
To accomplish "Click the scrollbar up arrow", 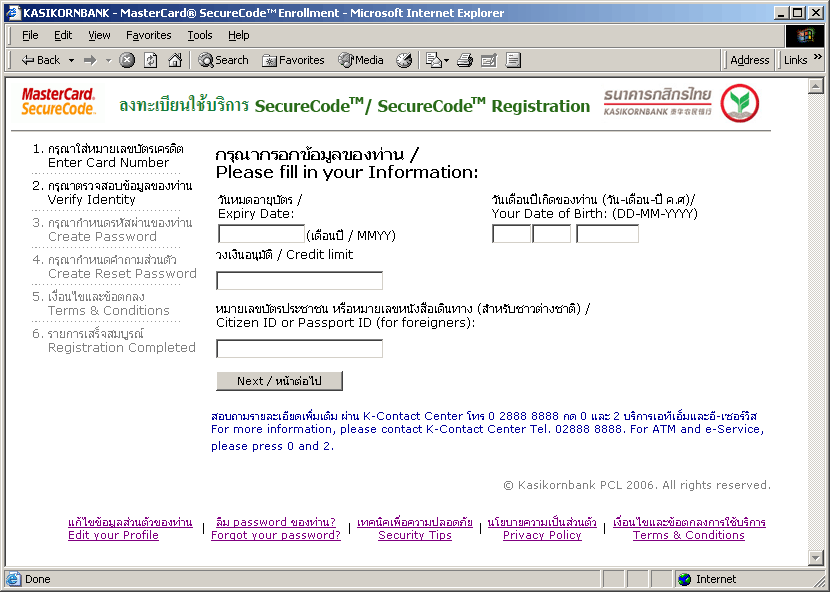I will pos(816,86).
